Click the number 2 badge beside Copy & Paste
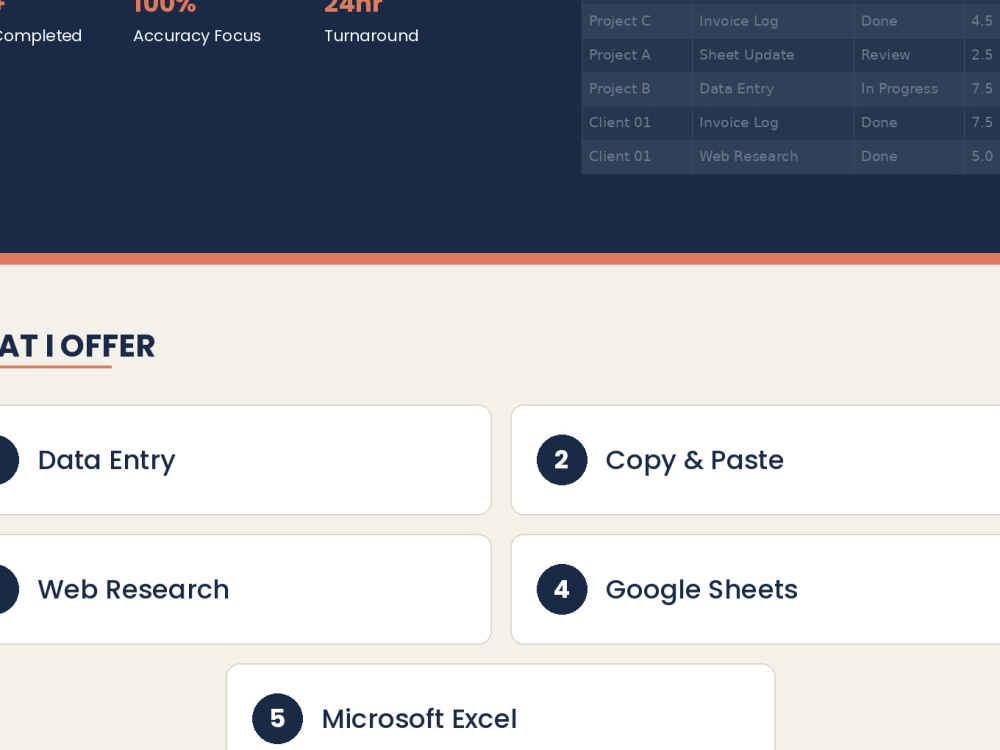 [x=561, y=460]
